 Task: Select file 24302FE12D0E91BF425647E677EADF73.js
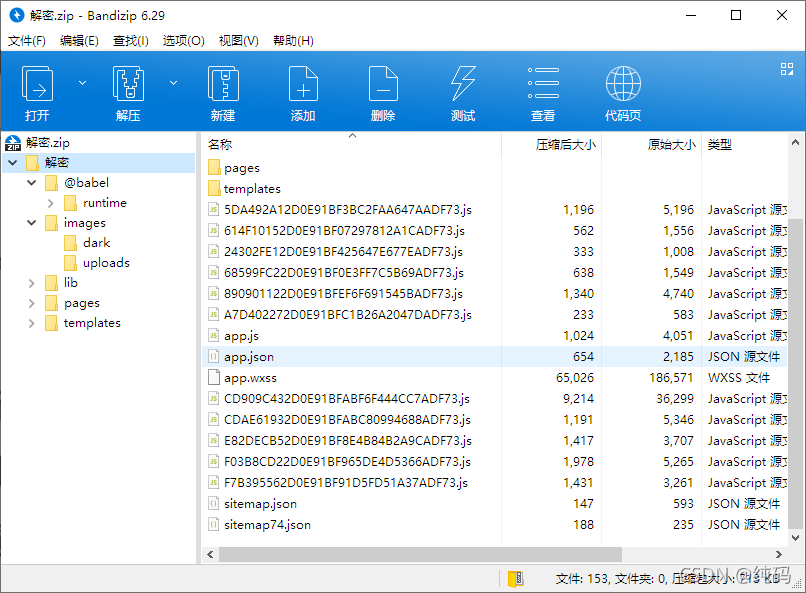pyautogui.click(x=494, y=252)
